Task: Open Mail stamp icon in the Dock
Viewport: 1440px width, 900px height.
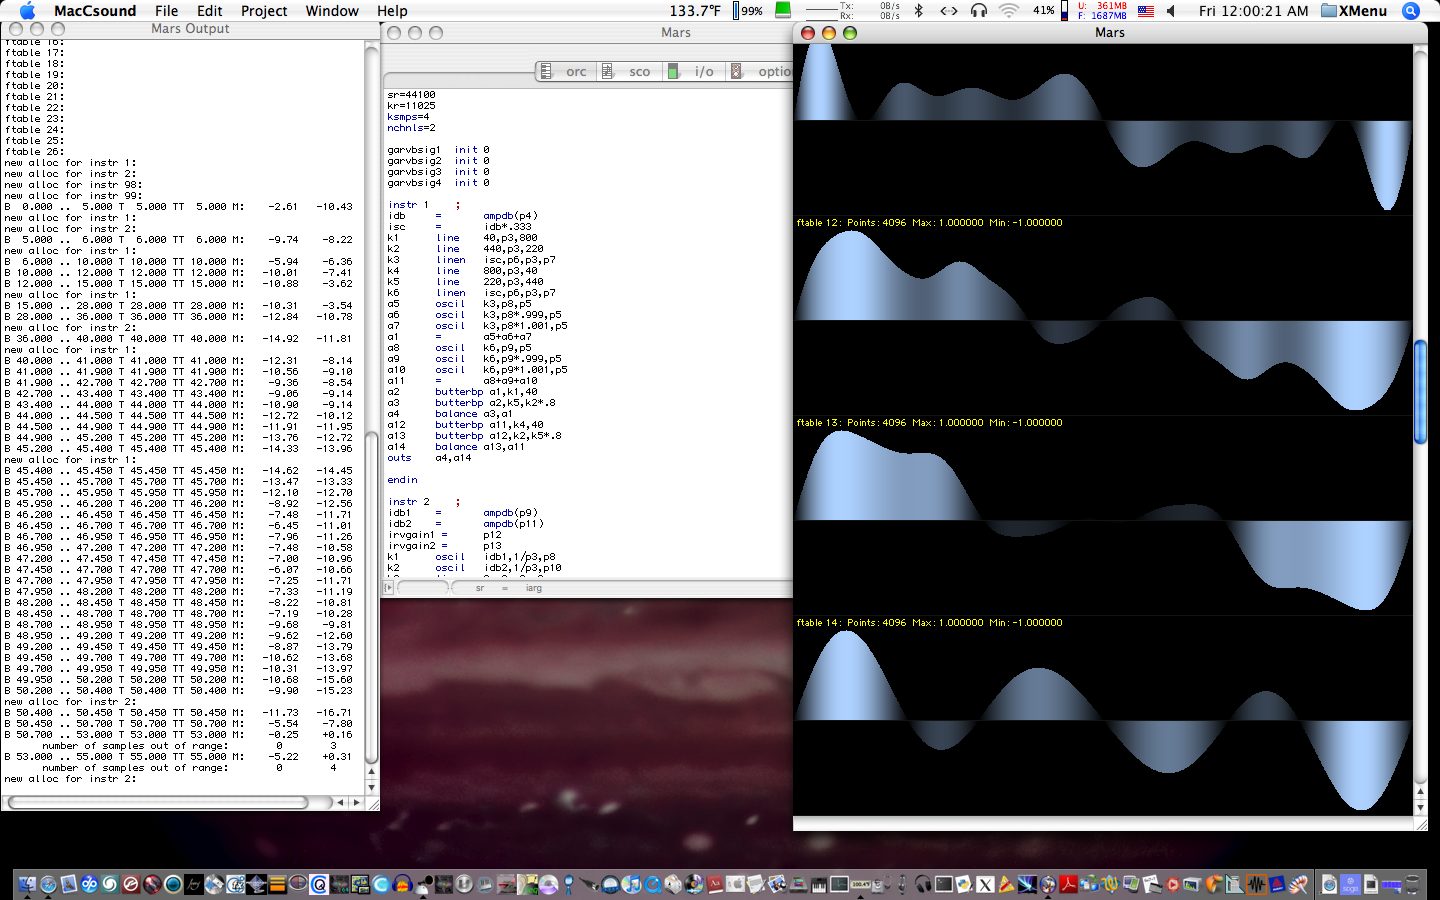Action: click(68, 884)
